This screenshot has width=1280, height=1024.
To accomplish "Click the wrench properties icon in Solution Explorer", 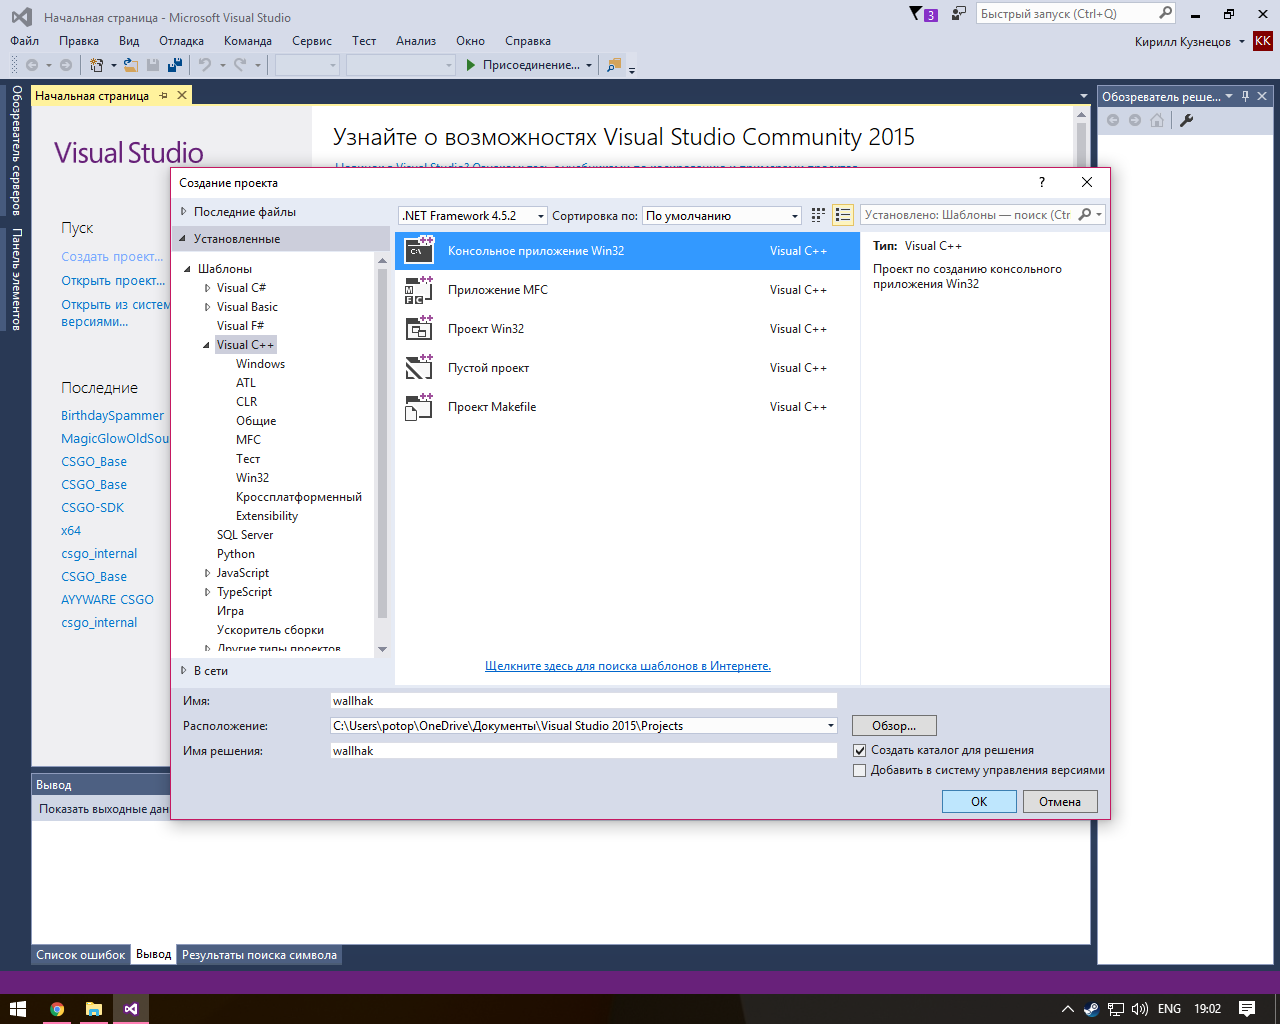I will pos(1186,120).
